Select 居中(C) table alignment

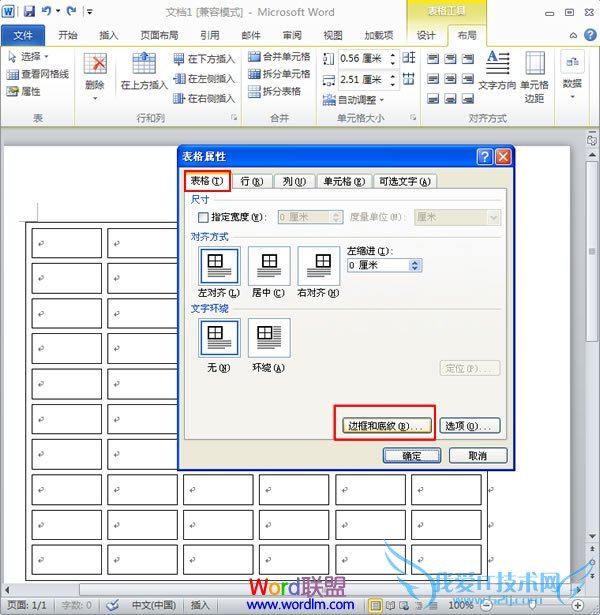coord(269,266)
